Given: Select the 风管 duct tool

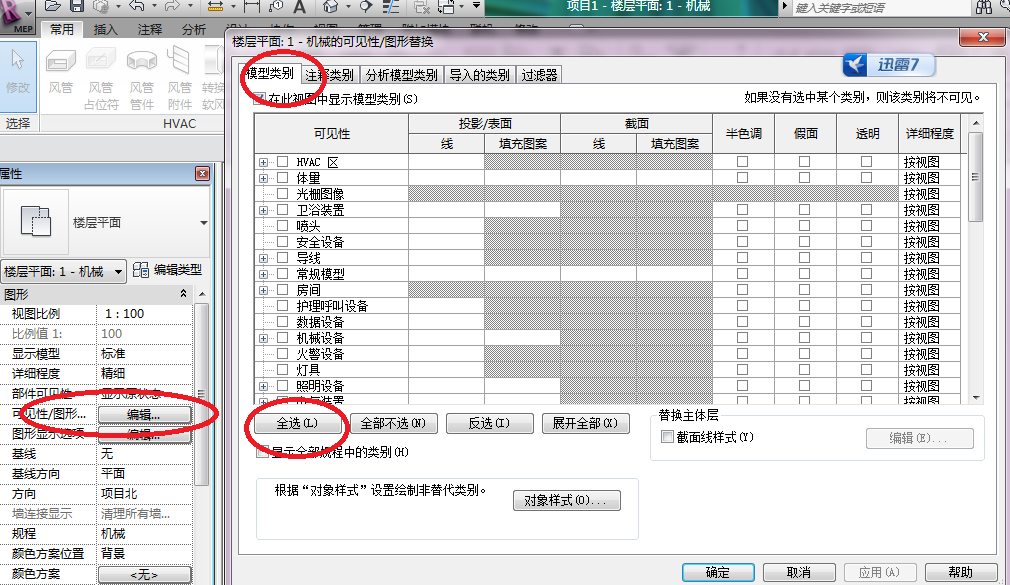Looking at the screenshot, I should 61,74.
